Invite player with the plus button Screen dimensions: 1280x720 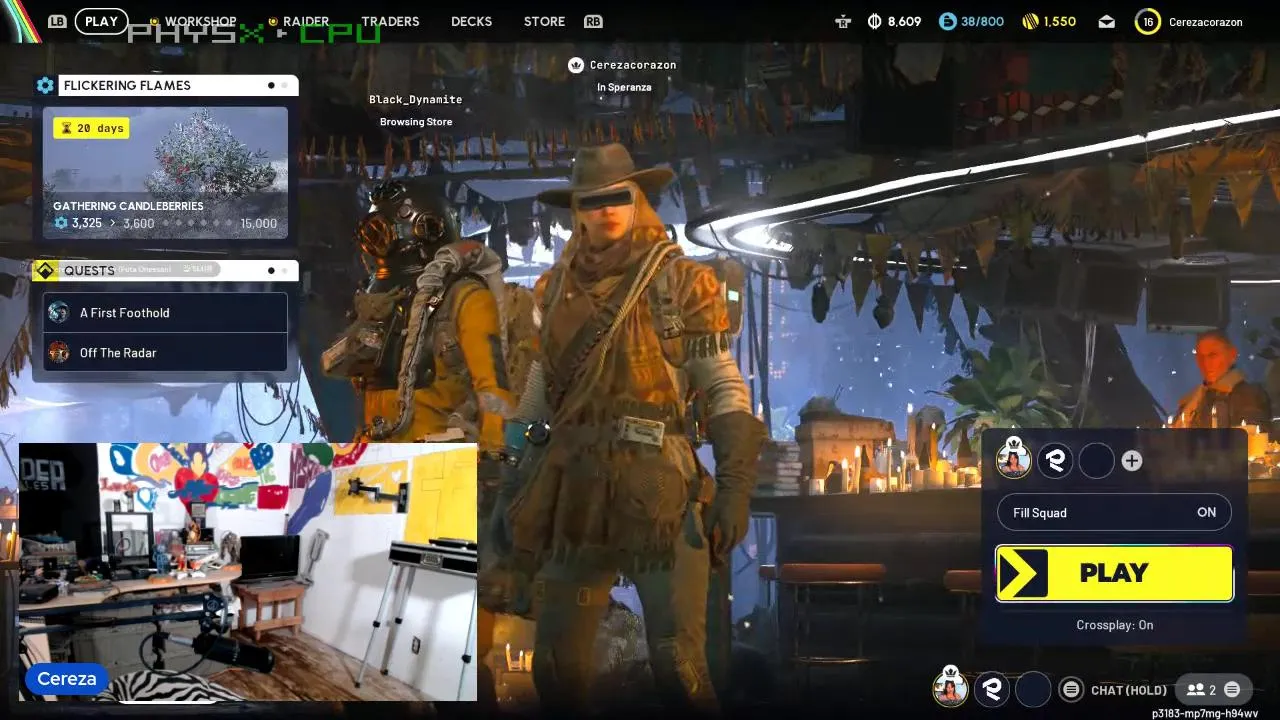pyautogui.click(x=1131, y=461)
